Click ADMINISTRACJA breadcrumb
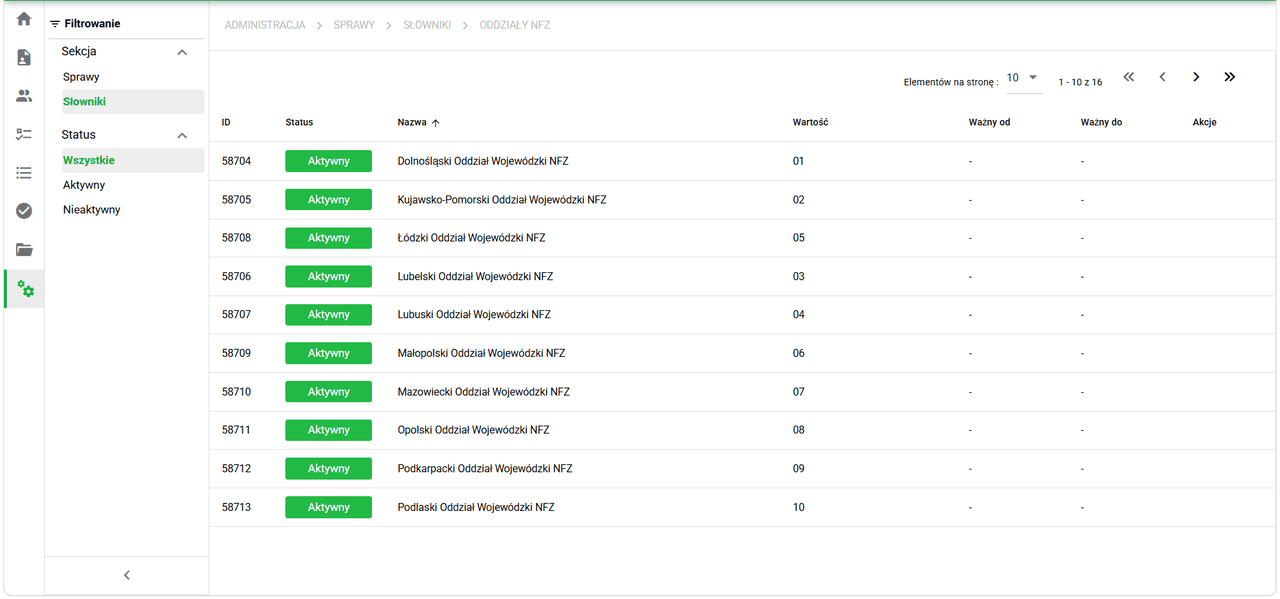The image size is (1280, 599). 265,25
